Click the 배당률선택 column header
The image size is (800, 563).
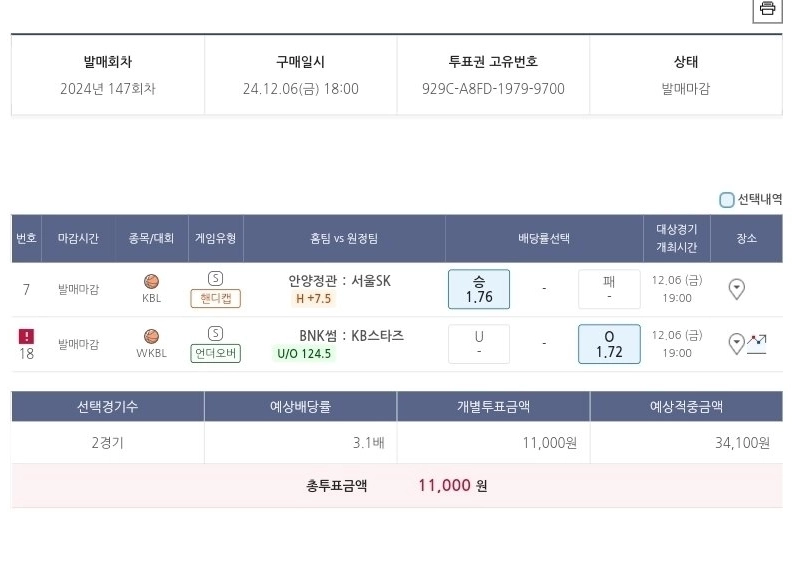(x=544, y=239)
